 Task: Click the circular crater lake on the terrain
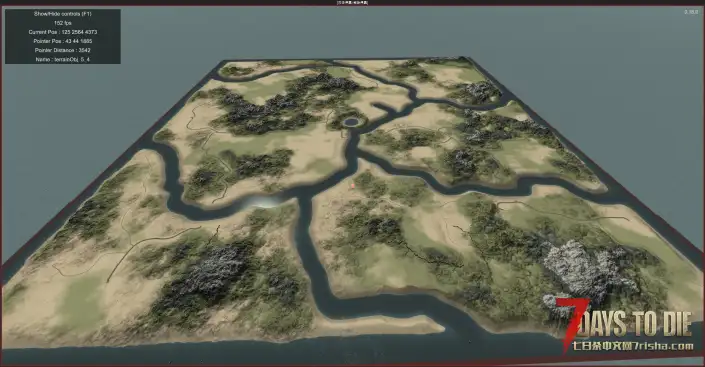click(x=351, y=122)
